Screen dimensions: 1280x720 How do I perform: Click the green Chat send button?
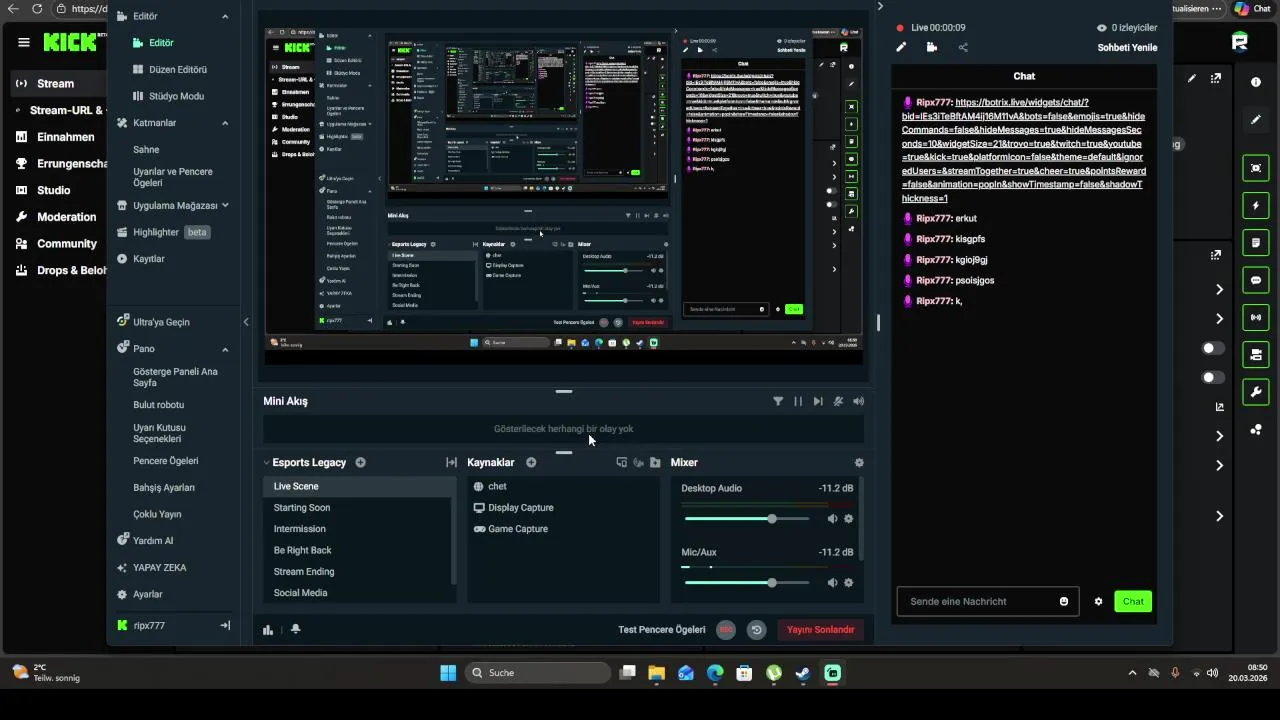1133,602
